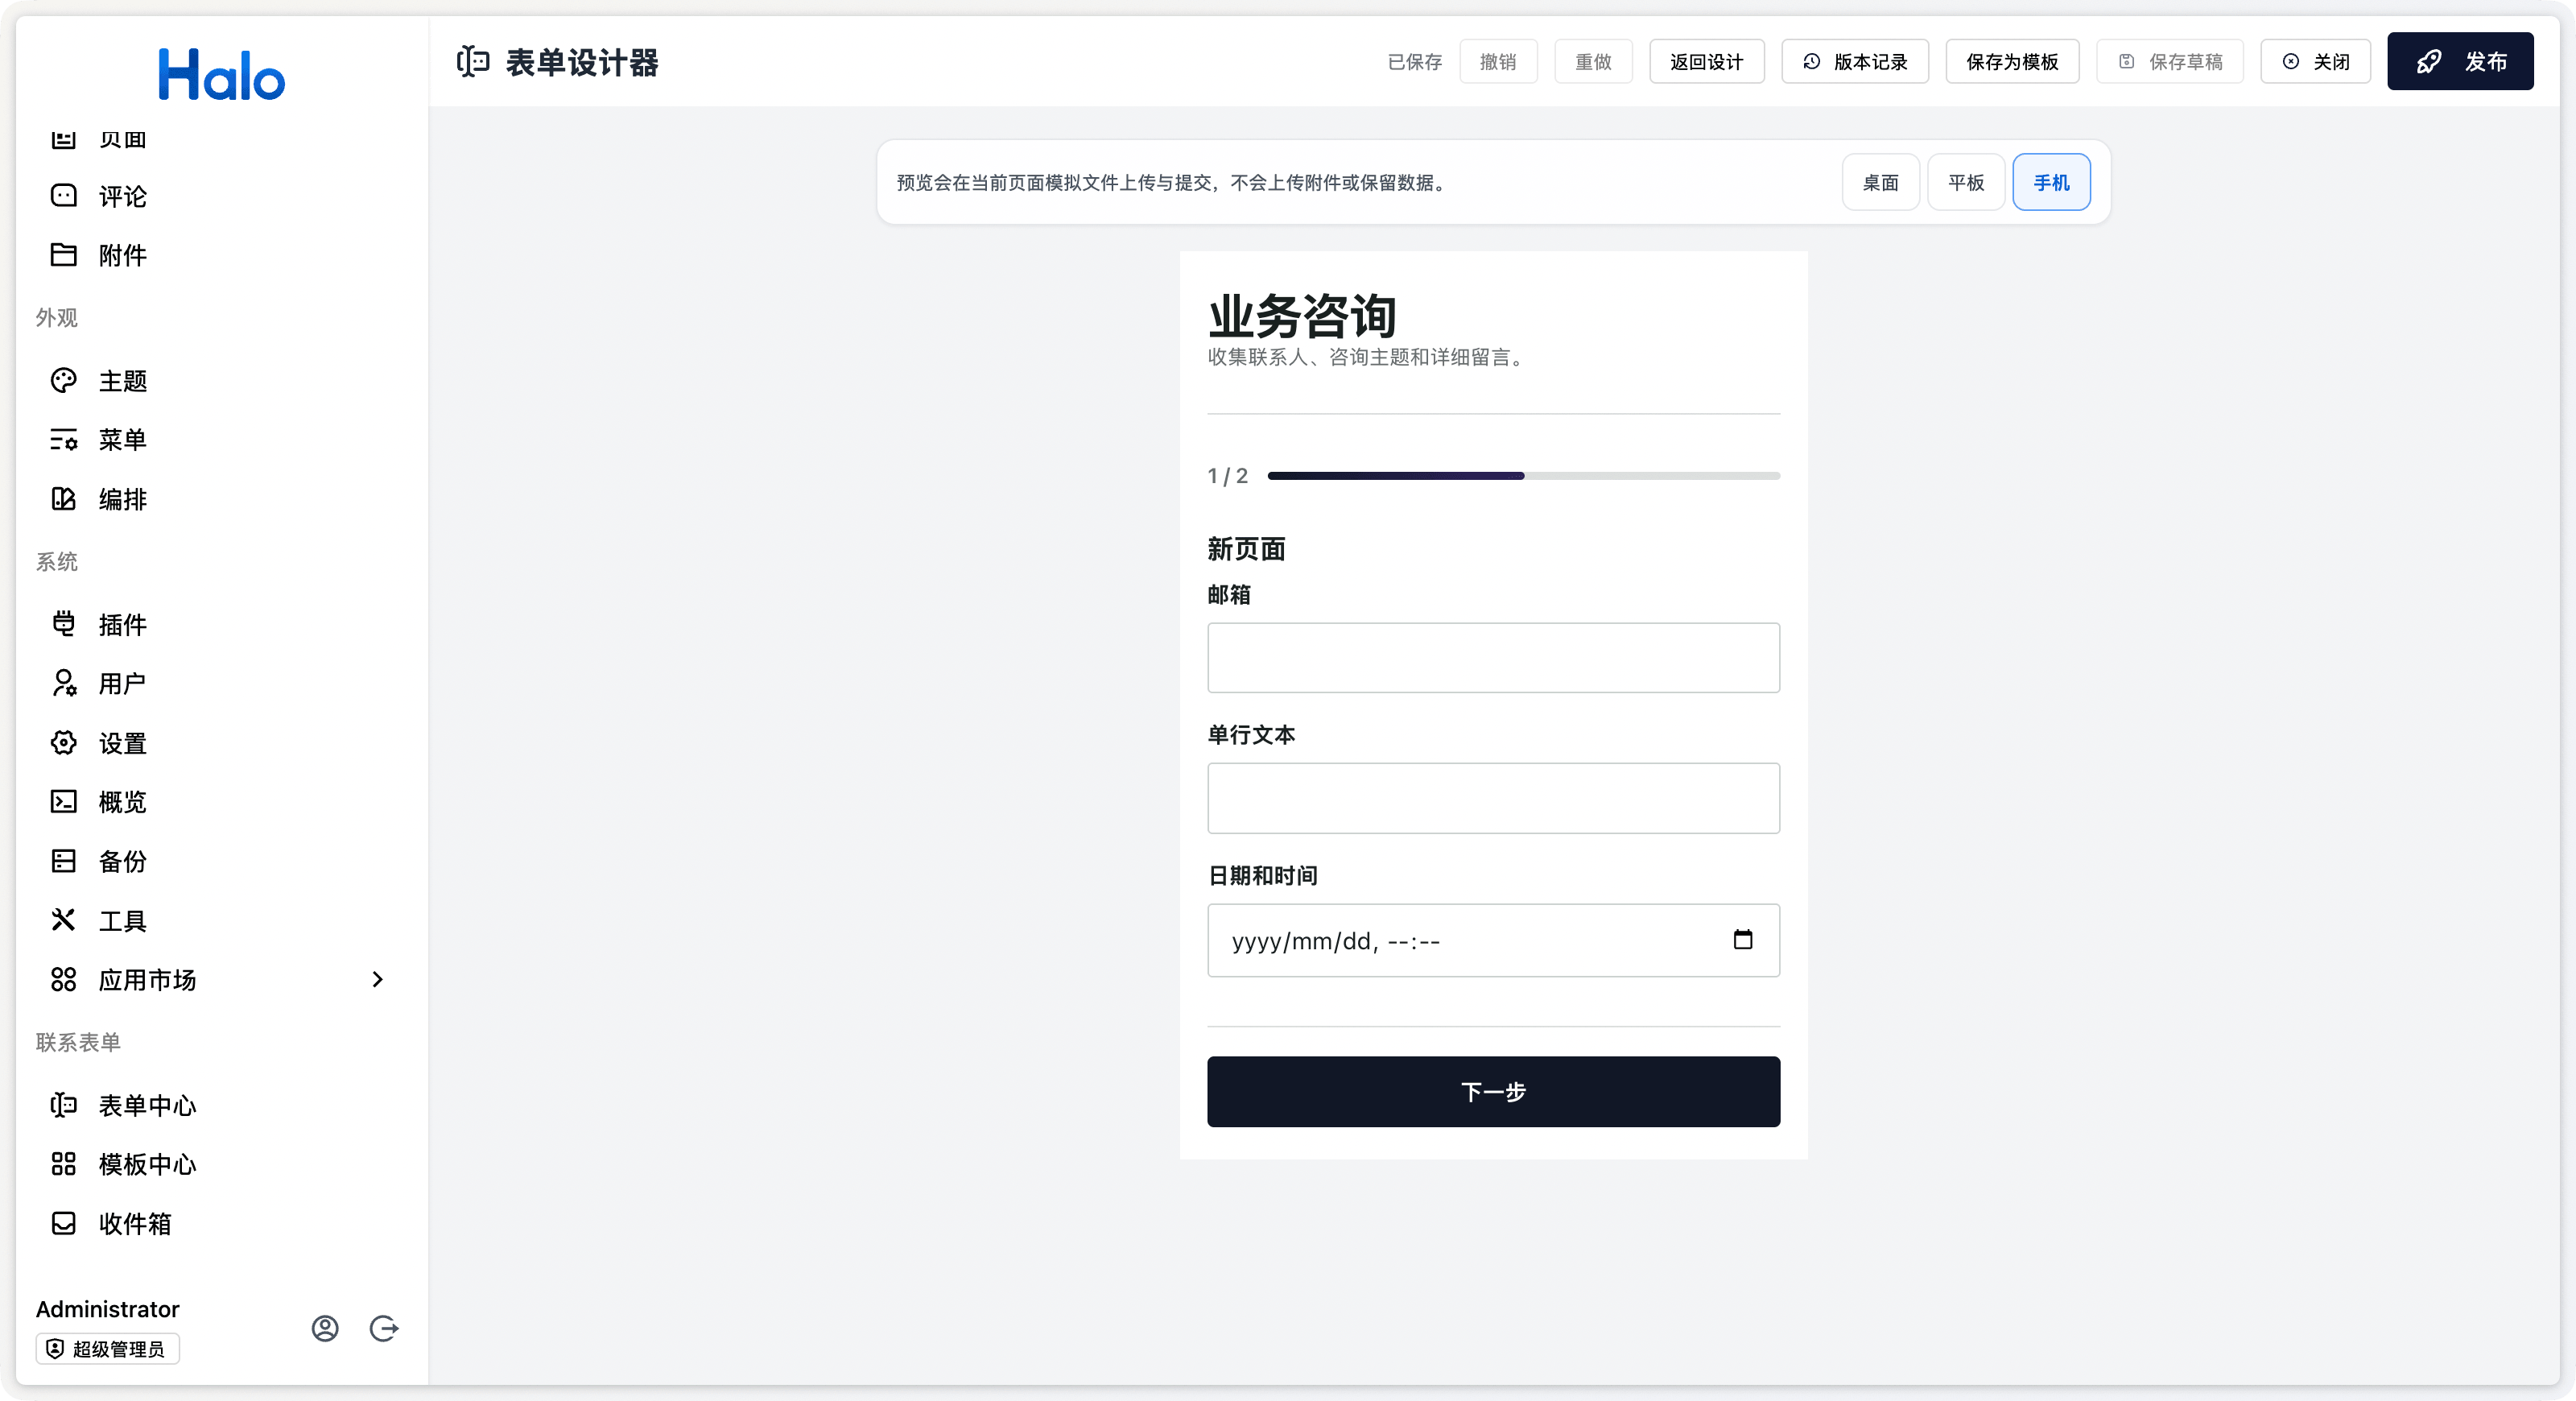This screenshot has height=1401, width=2576.
Task: Open the 概览 terminal icon
Action: click(63, 802)
